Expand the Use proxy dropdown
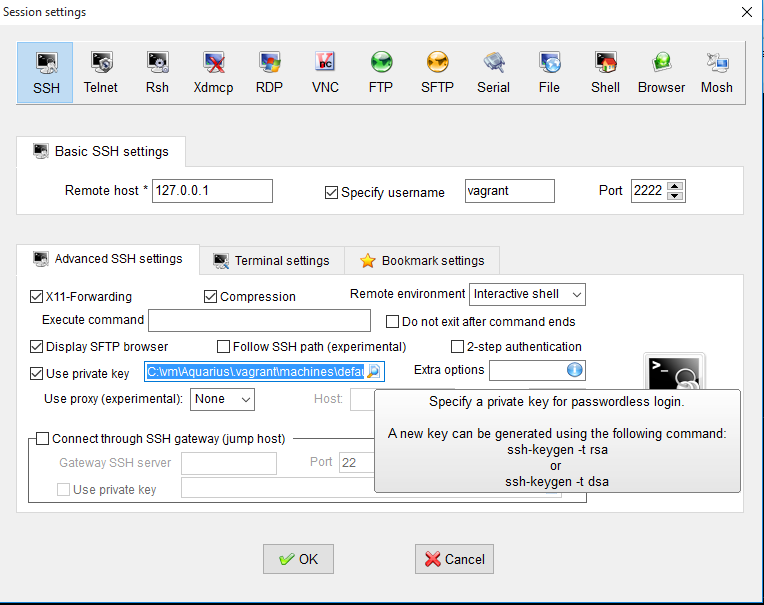764x605 pixels. [222, 399]
